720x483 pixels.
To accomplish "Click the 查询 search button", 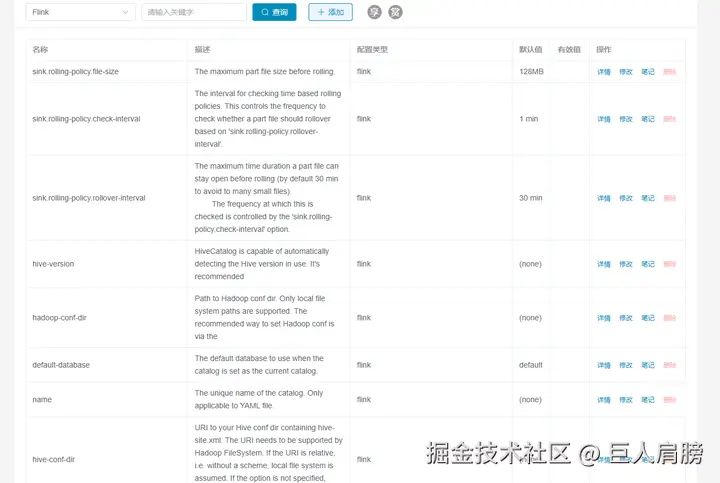I will coord(274,12).
